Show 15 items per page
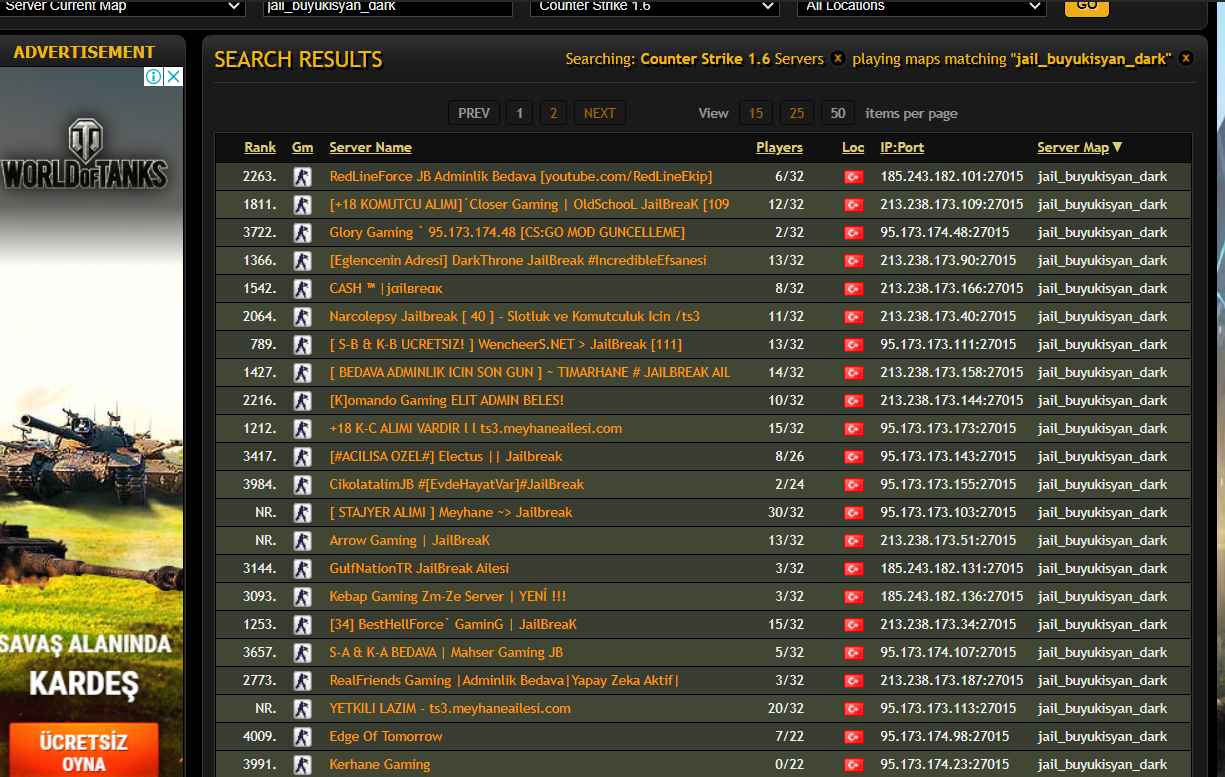Viewport: 1225px width, 777px height. click(x=756, y=113)
